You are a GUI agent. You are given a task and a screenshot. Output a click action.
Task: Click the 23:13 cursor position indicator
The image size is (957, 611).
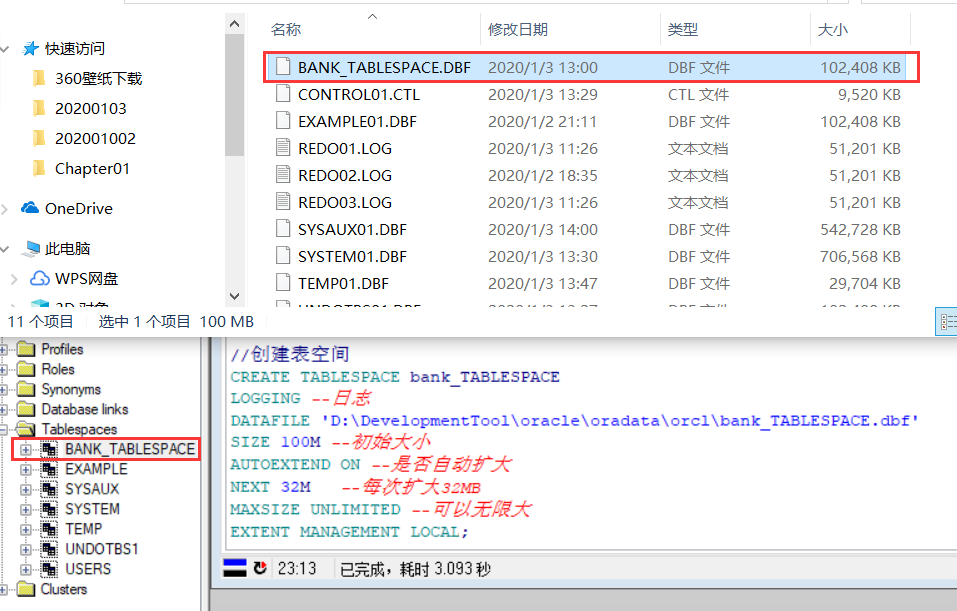point(297,569)
